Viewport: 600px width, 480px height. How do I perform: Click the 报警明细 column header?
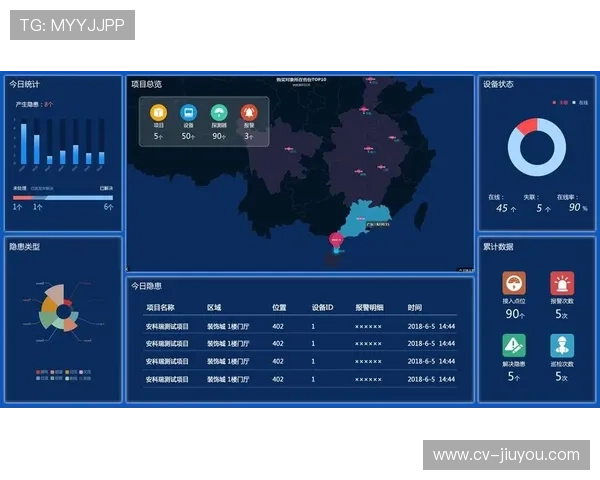coord(369,308)
